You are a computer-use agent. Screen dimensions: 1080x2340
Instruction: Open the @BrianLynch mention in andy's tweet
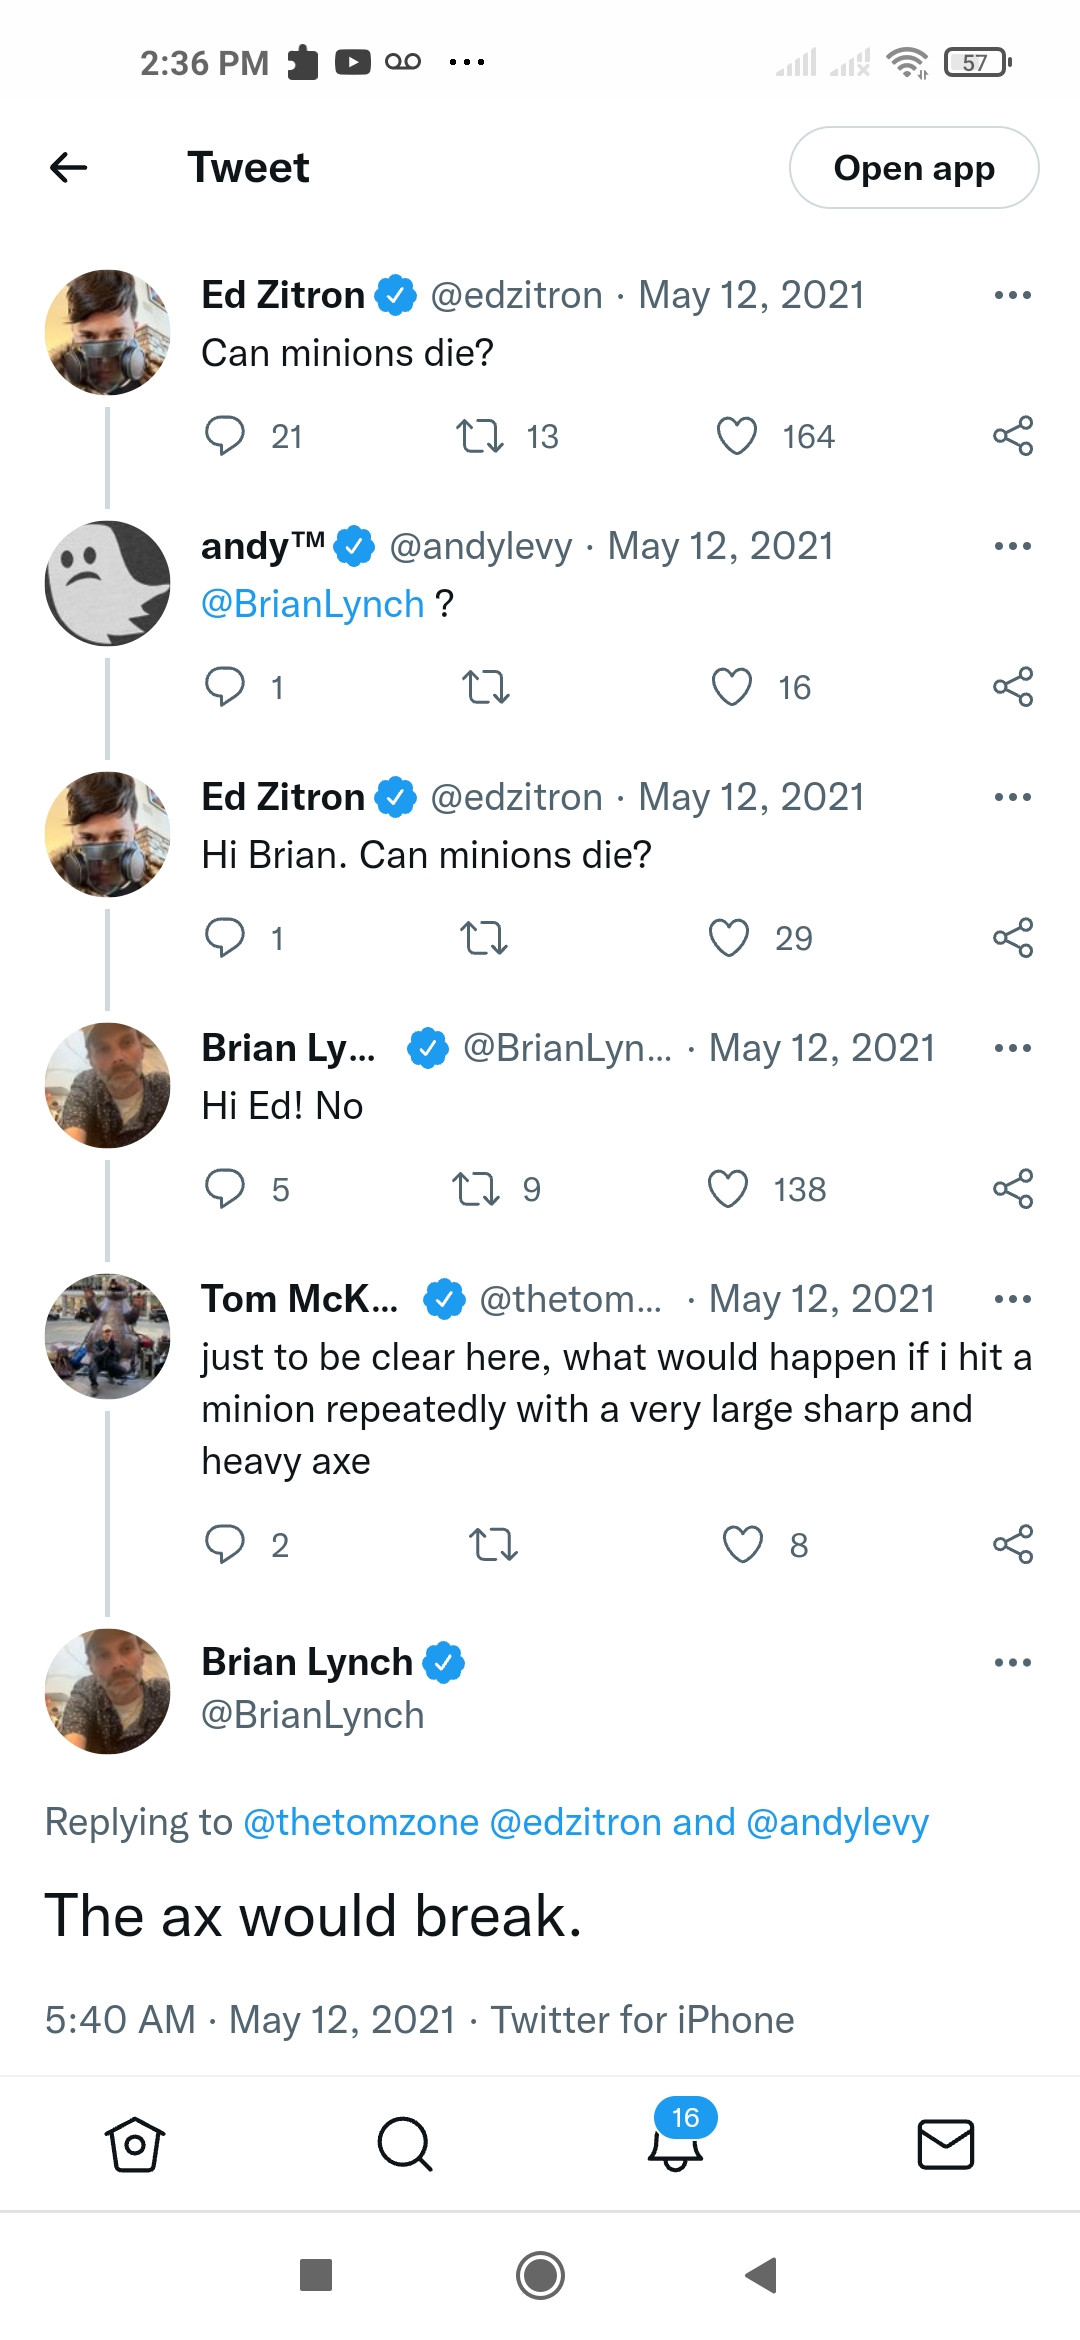(x=313, y=604)
